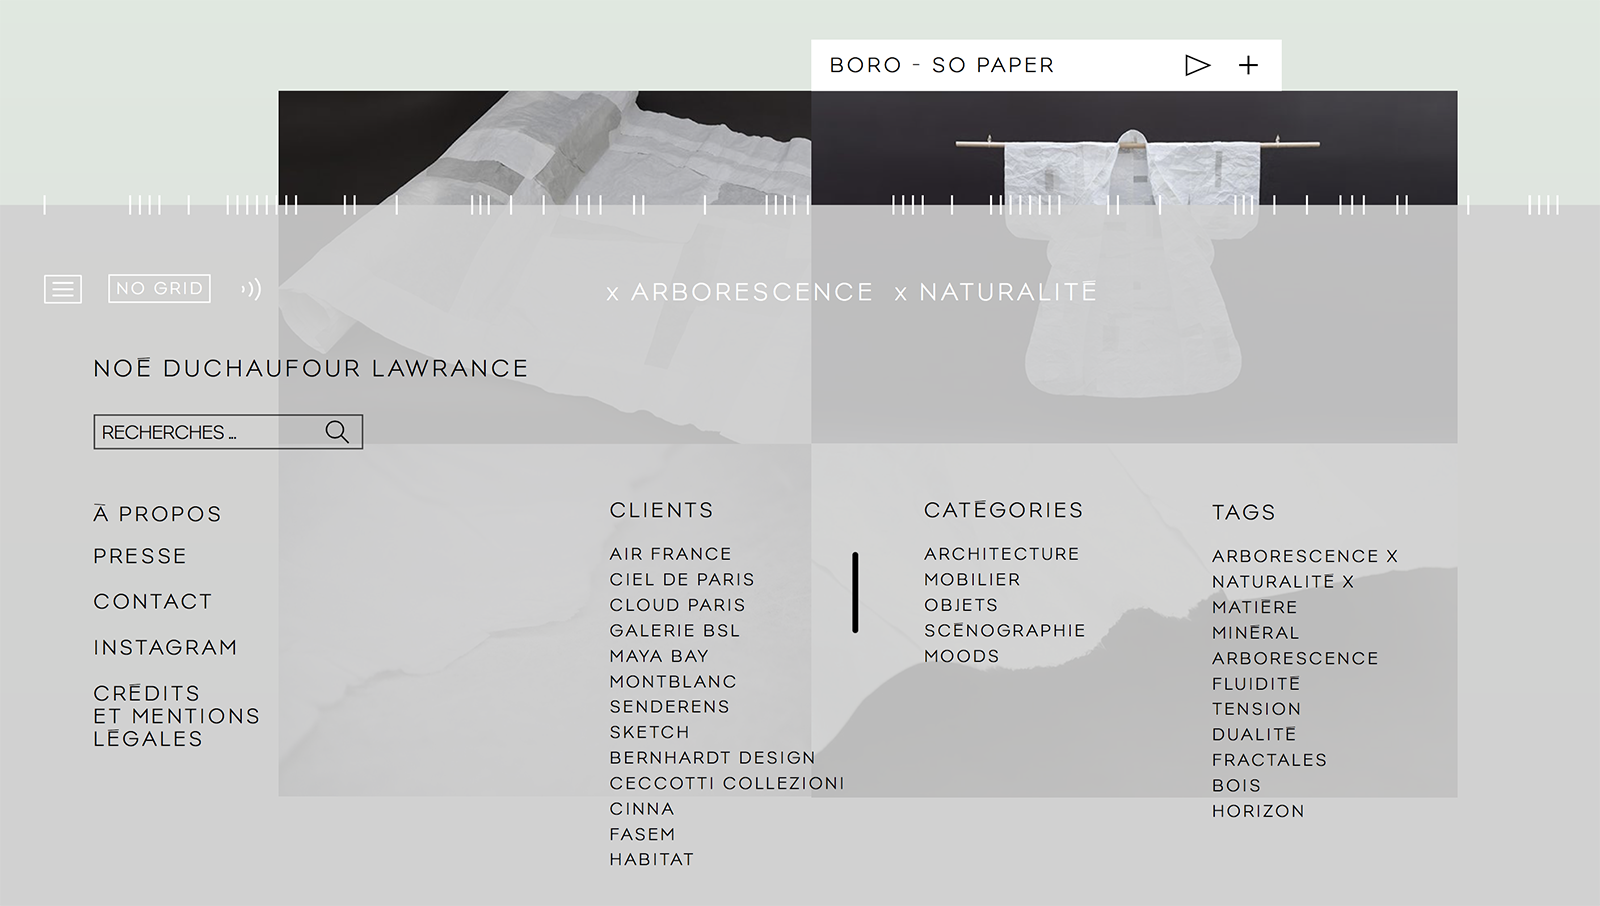Viewport: 1600px width, 906px height.
Task: Select client HABITAT
Action: [651, 859]
